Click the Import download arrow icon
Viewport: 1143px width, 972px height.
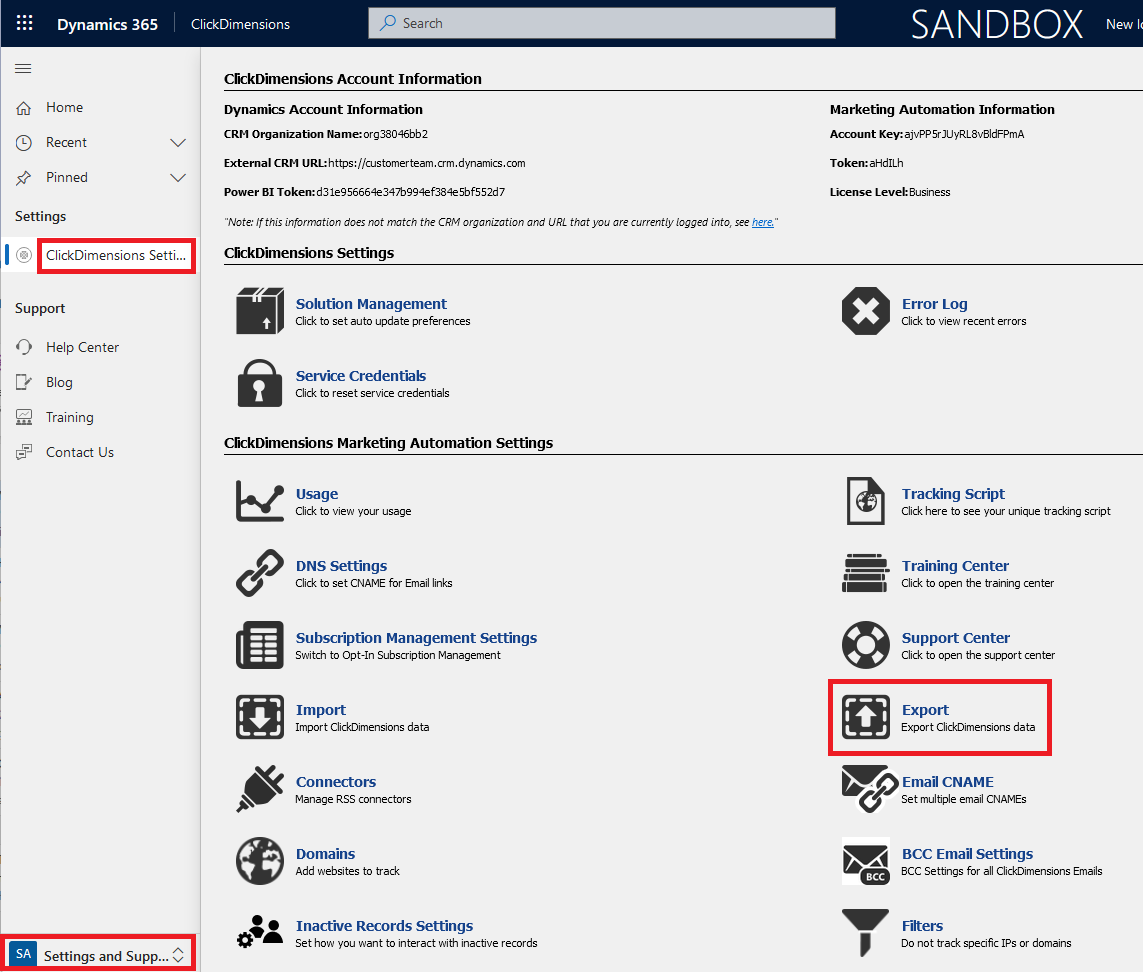(x=260, y=717)
